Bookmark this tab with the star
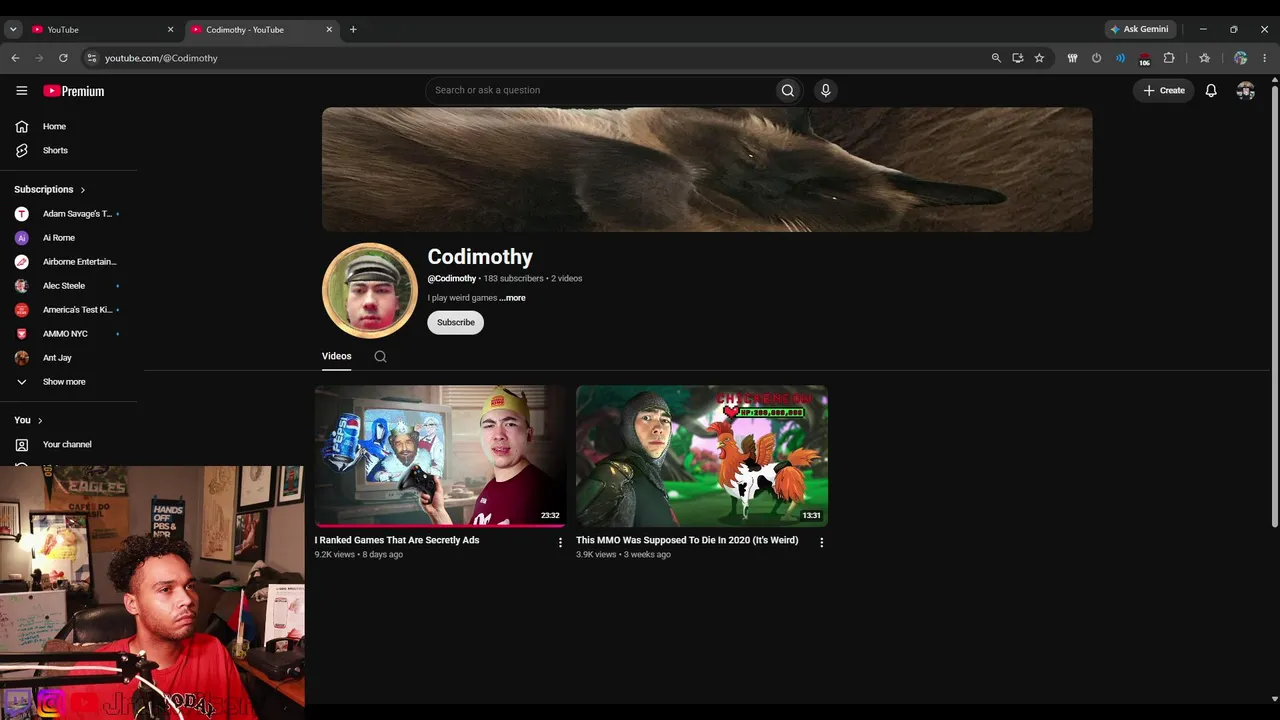The width and height of the screenshot is (1280, 720). 1039,58
